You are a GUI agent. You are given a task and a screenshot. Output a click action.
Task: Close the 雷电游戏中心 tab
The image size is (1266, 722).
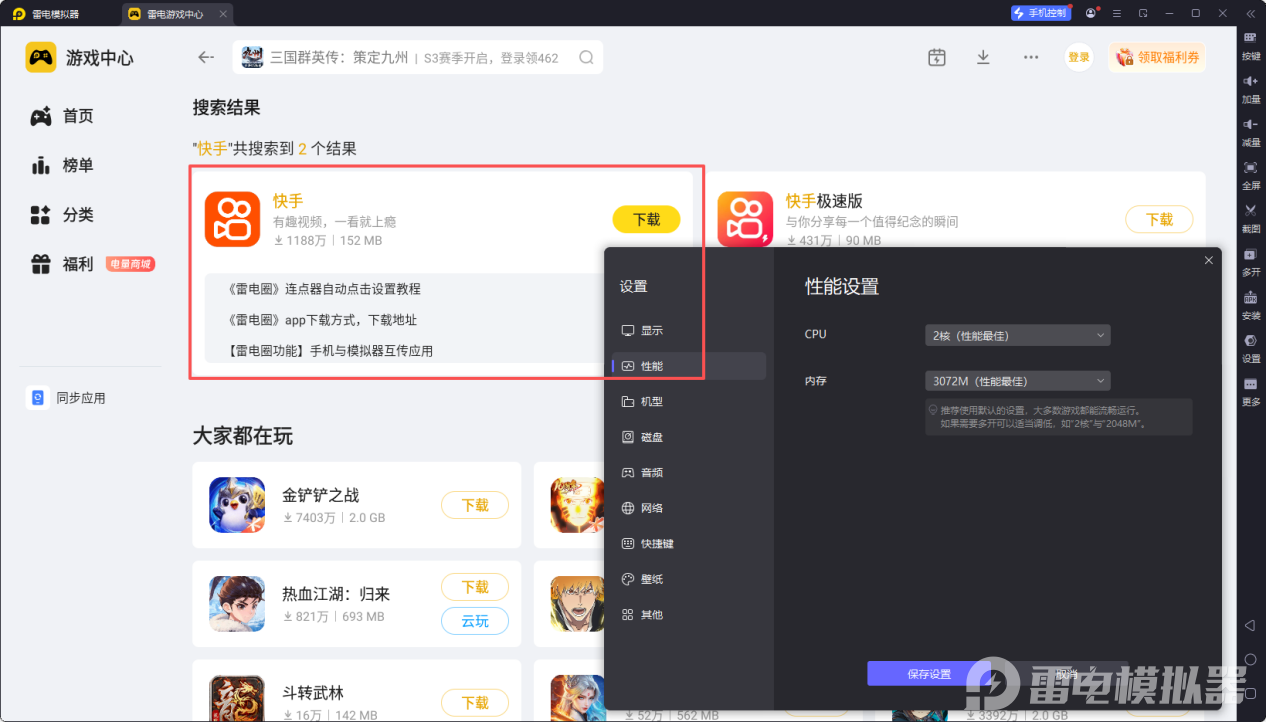(x=222, y=14)
